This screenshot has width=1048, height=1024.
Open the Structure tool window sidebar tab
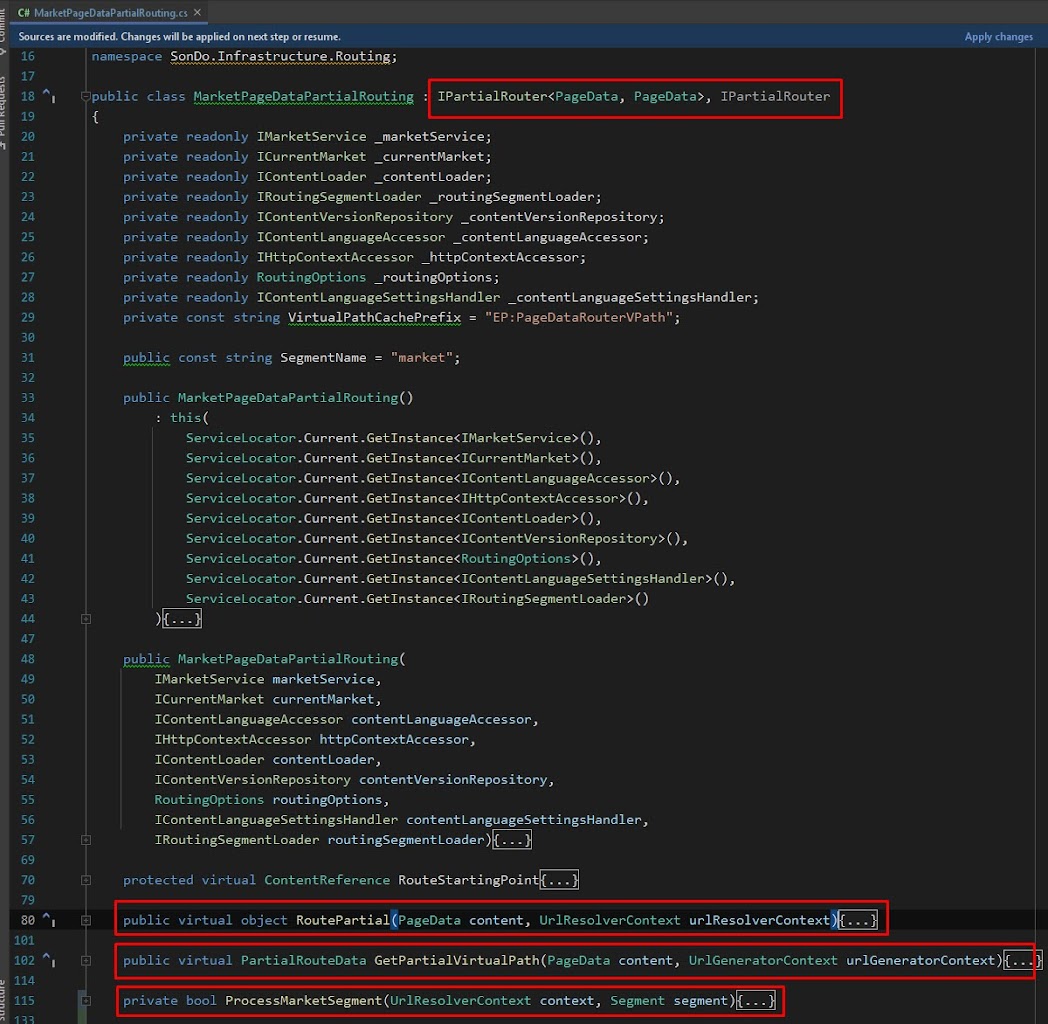[x=3, y=999]
